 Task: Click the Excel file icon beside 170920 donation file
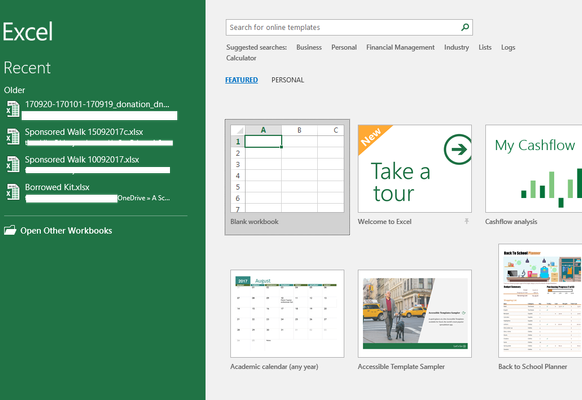[x=13, y=109]
